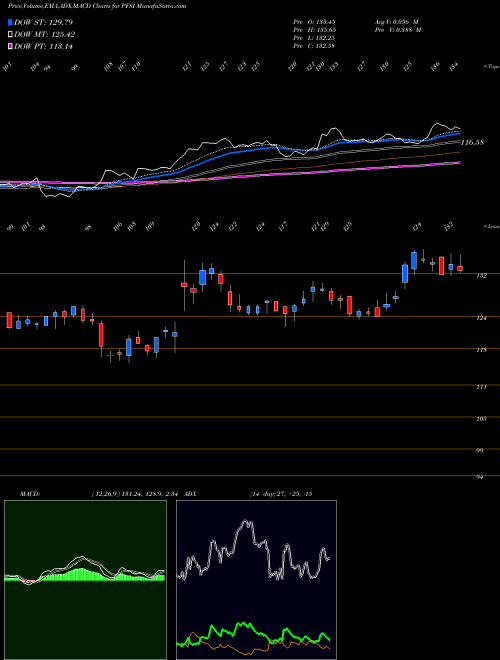Select the 'DOW MT: 125.42' label
The width and height of the screenshot is (500, 660).
[45, 35]
